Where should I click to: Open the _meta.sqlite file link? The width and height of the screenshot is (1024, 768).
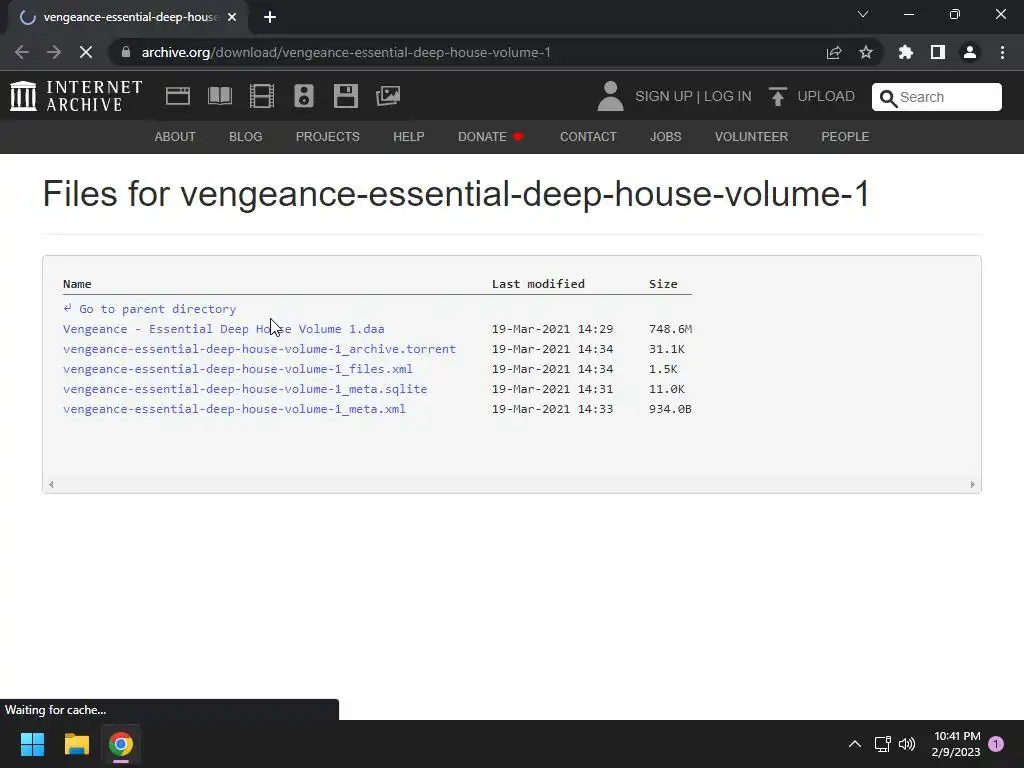coord(245,389)
